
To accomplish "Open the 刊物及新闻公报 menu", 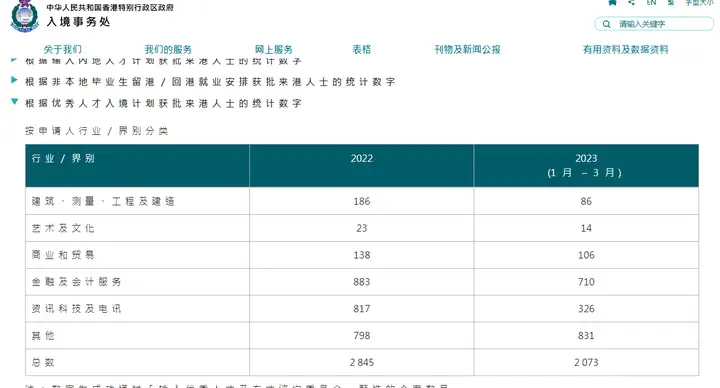I will [467, 50].
